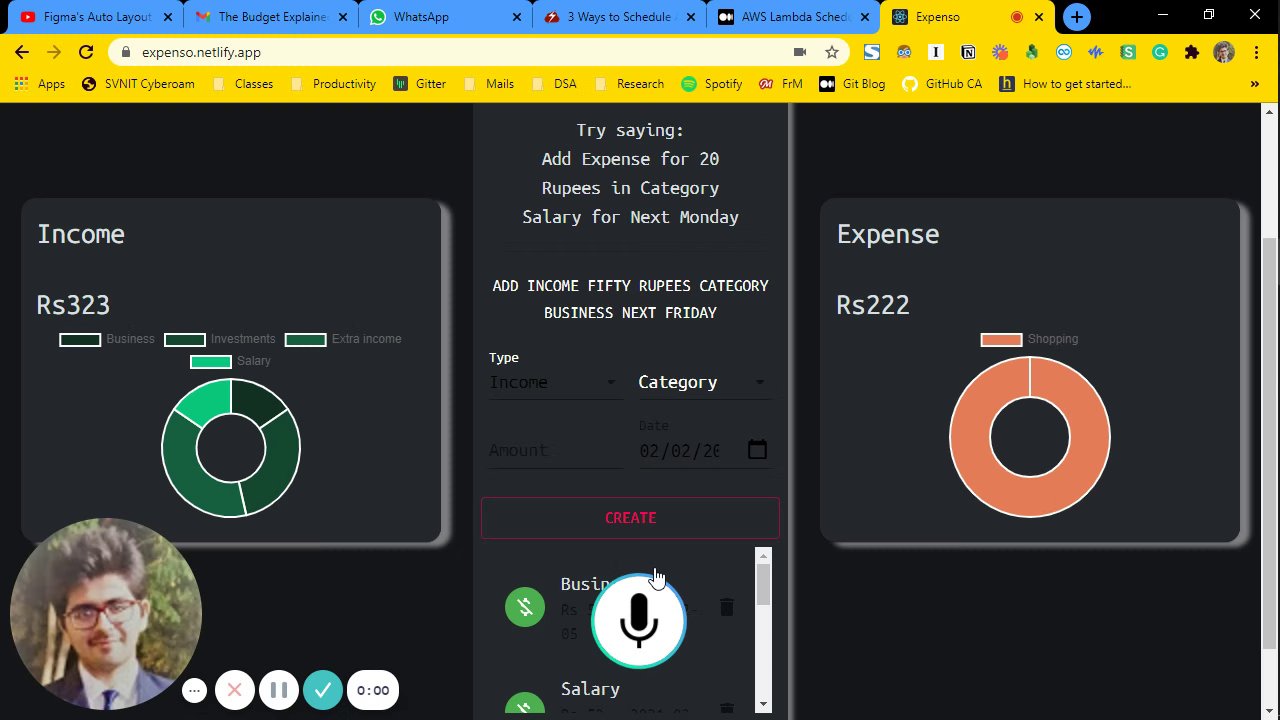1280x720 pixels.
Task: Click the address bar URL expenso.netlify.app
Action: (x=201, y=52)
